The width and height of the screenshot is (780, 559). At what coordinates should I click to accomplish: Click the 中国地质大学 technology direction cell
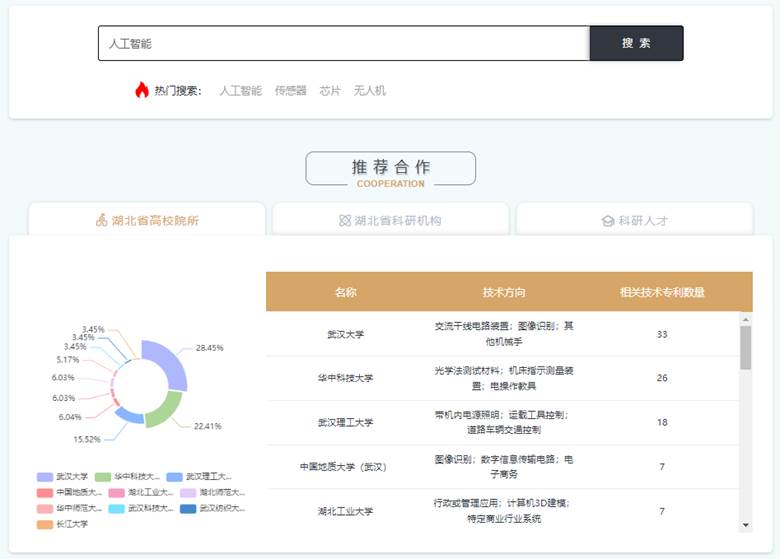click(x=503, y=466)
